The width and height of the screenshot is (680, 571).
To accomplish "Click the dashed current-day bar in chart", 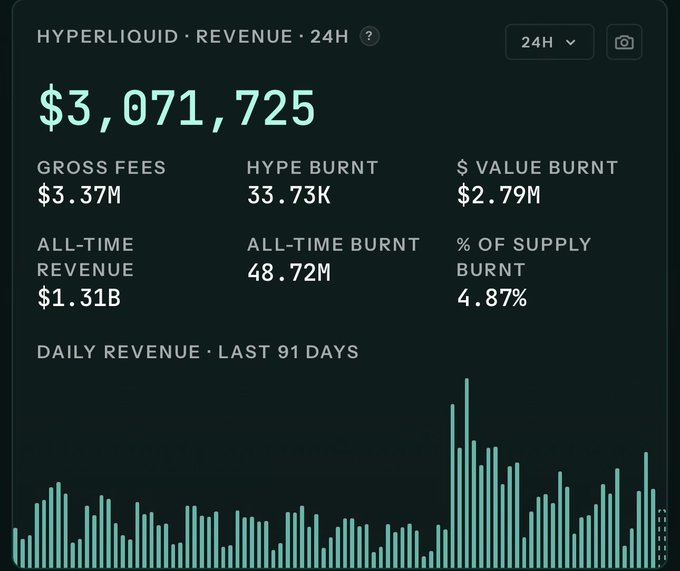I will 662,538.
